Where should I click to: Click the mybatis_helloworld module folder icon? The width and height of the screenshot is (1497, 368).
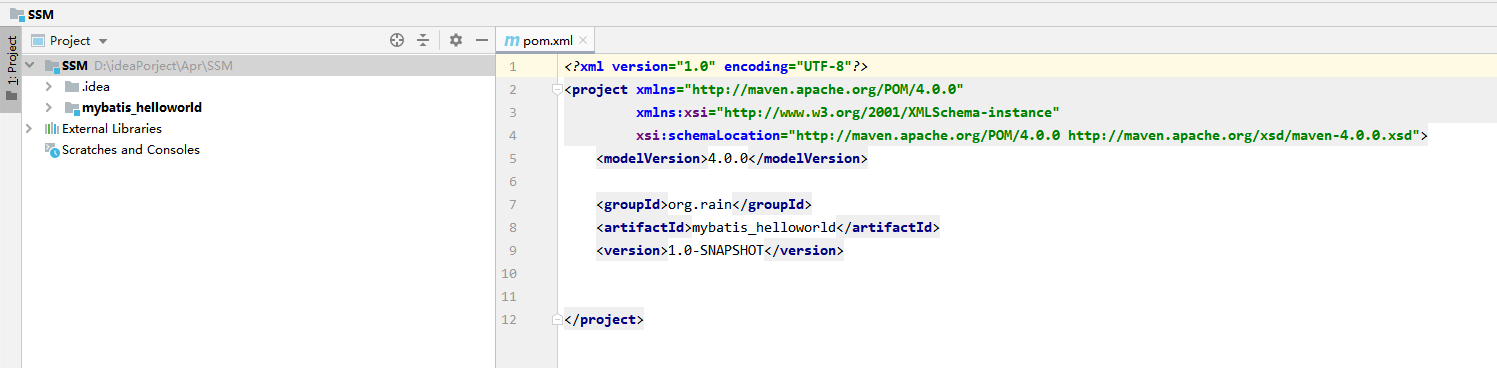pyautogui.click(x=72, y=107)
